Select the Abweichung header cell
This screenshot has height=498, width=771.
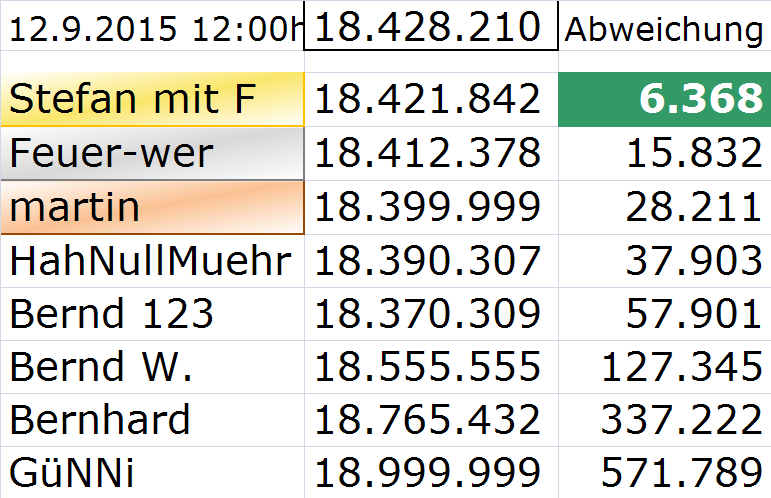[664, 28]
